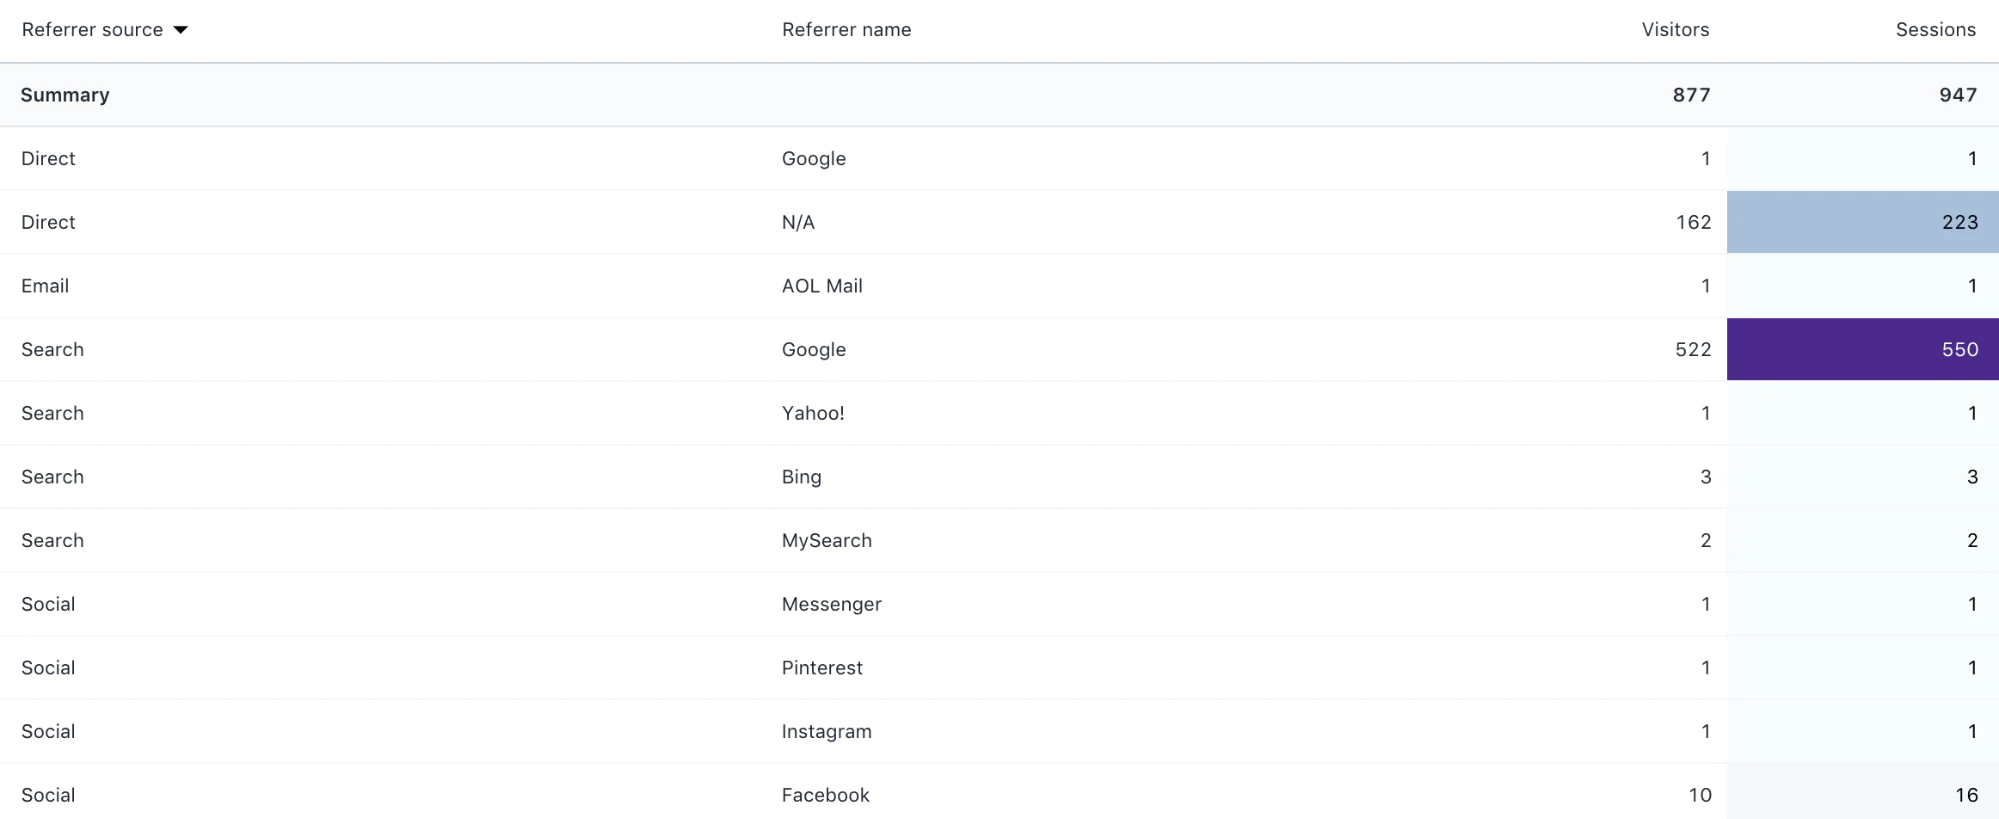Sort table by Sessions column header

(x=1935, y=30)
